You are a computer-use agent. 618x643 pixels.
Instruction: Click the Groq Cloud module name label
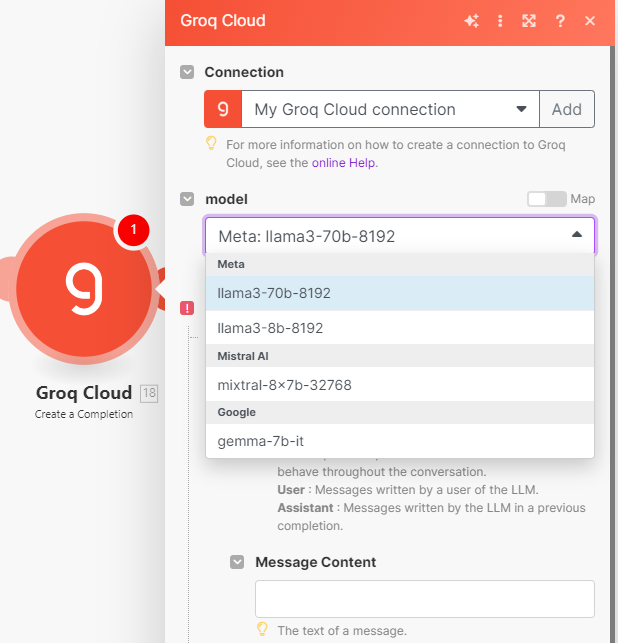coord(84,393)
